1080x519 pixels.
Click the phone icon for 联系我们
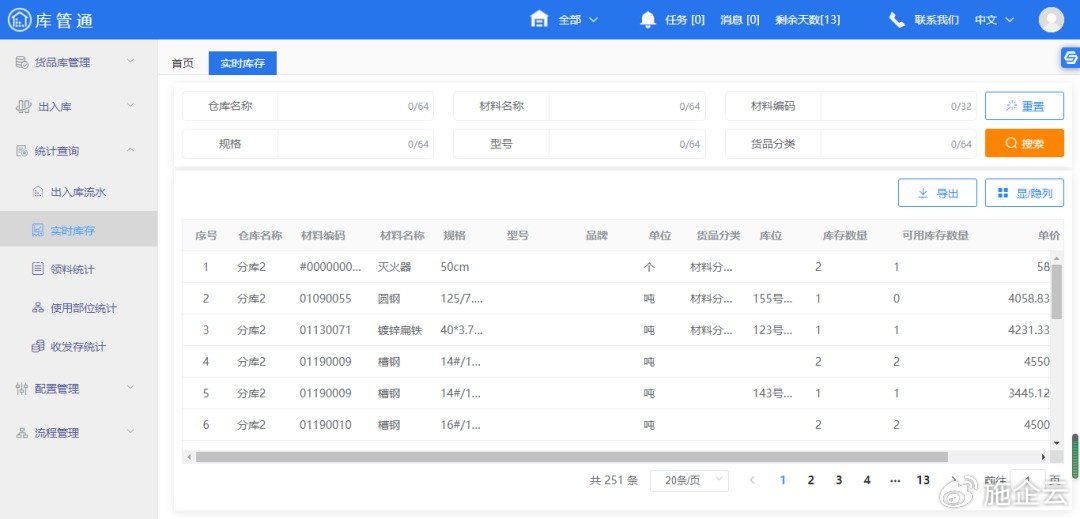[897, 20]
